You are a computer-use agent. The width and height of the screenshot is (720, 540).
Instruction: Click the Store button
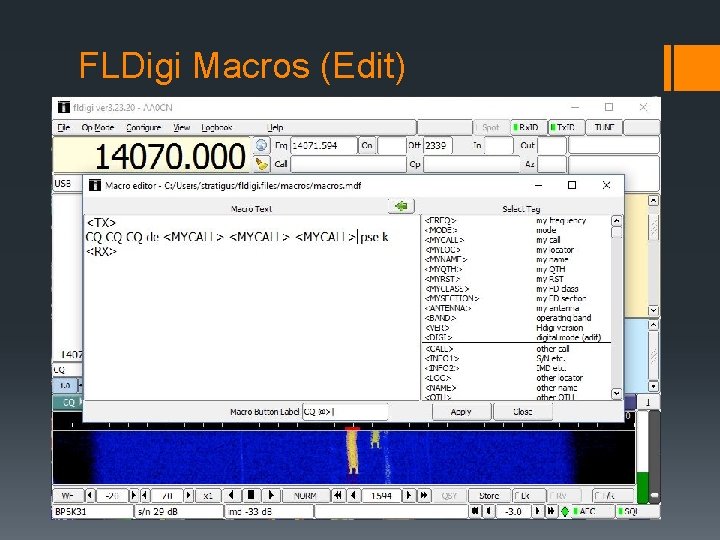point(489,495)
